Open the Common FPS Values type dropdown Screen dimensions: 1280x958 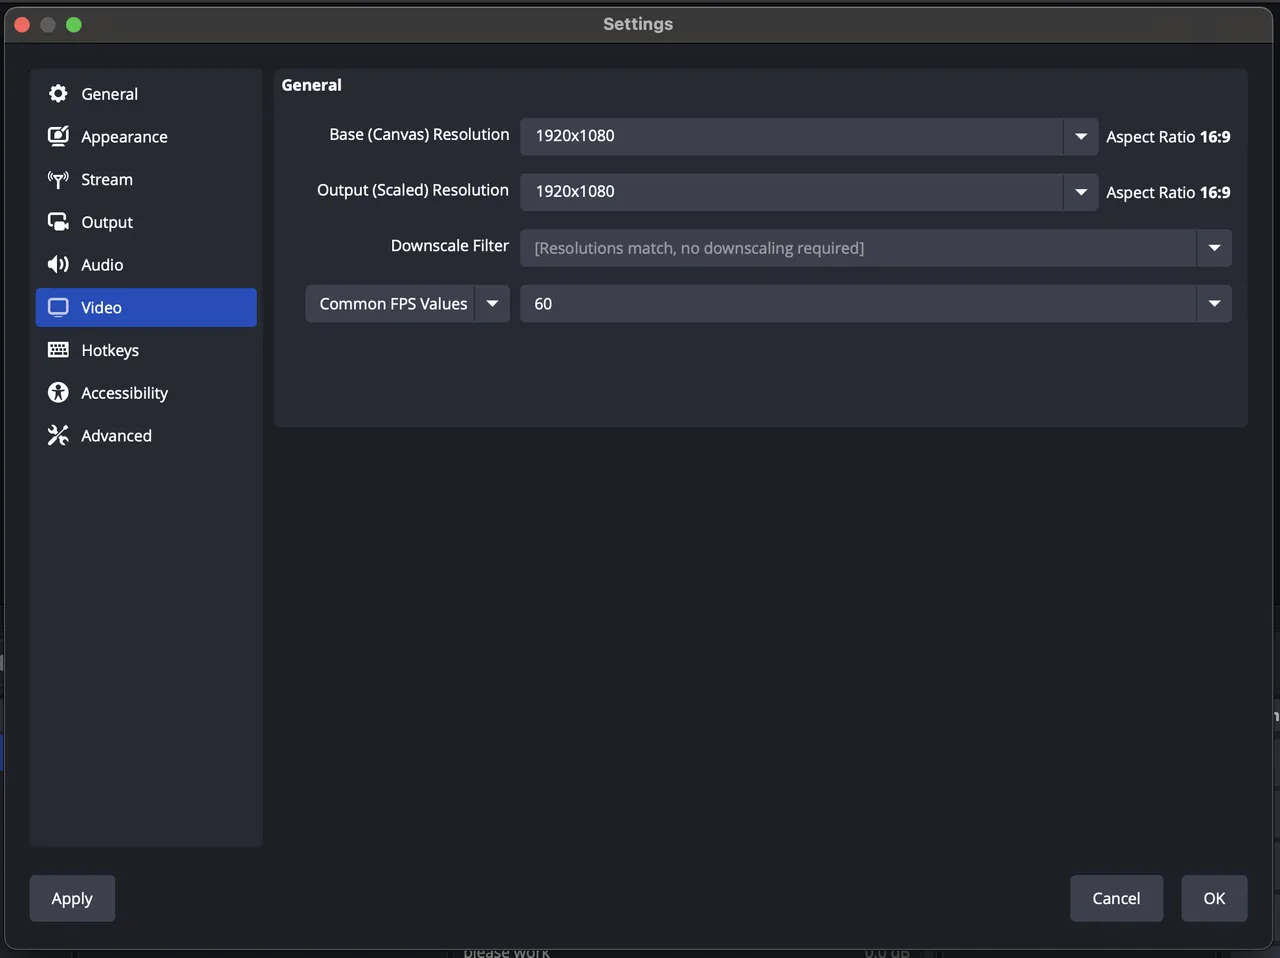pyautogui.click(x=407, y=304)
